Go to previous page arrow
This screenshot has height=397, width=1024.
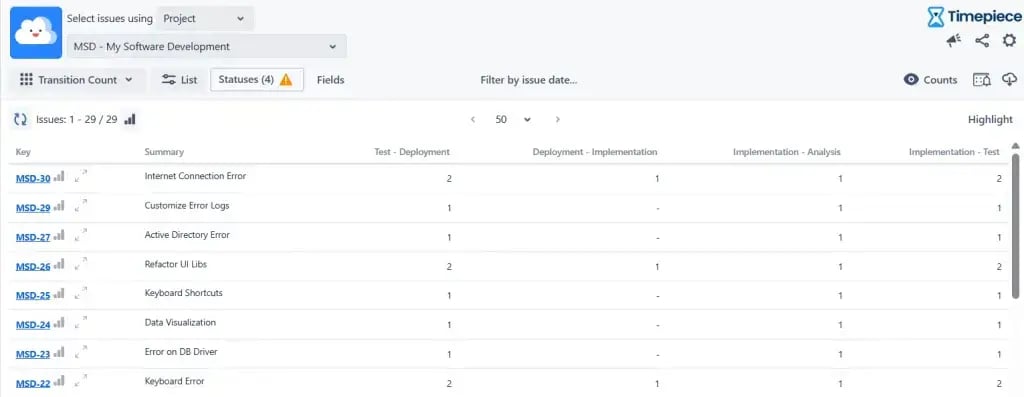[473, 119]
